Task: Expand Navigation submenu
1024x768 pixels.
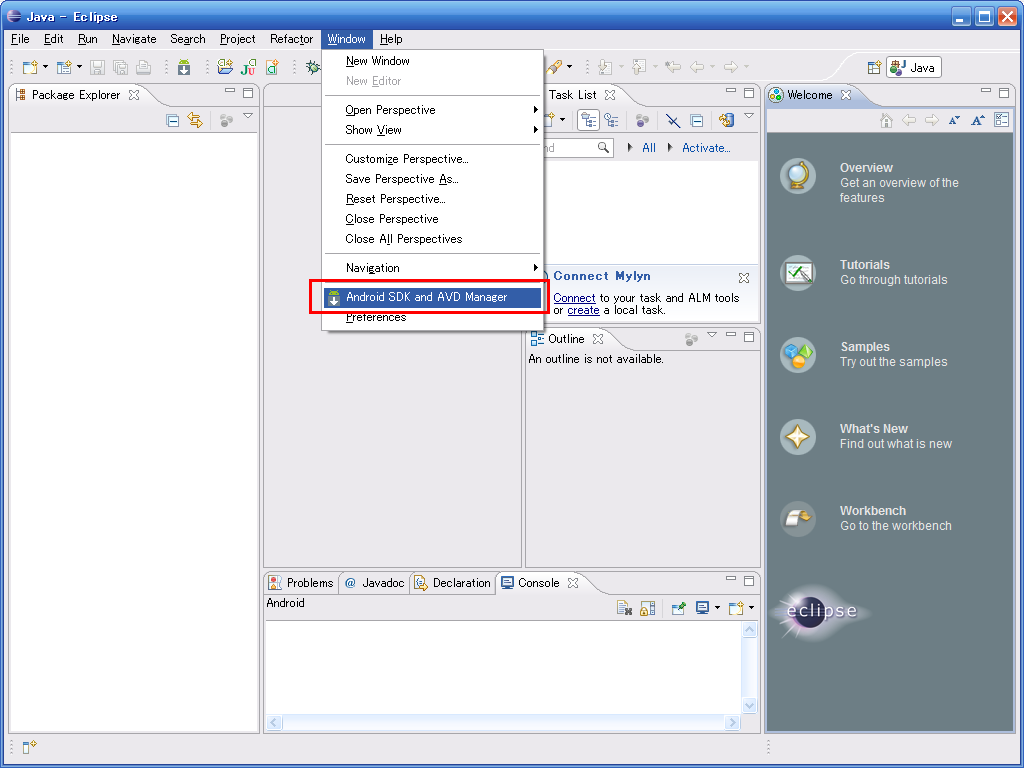Action: pos(432,268)
